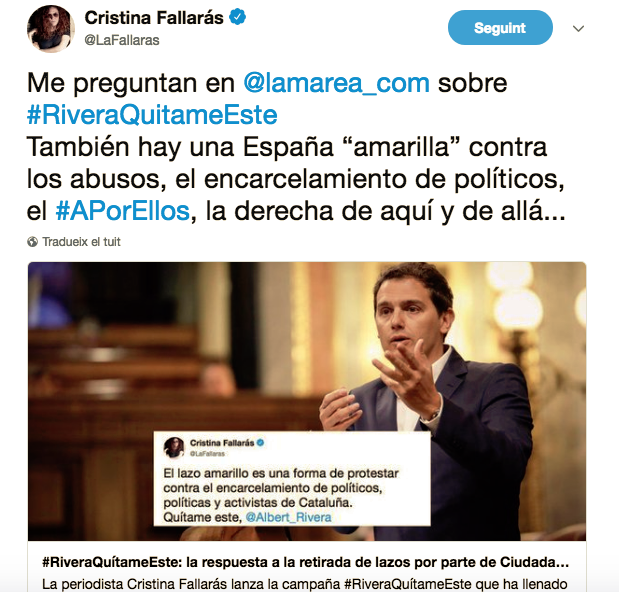This screenshot has width=619, height=592.
Task: Click the globe icon beside Tradueix el tuit
Action: 32,242
